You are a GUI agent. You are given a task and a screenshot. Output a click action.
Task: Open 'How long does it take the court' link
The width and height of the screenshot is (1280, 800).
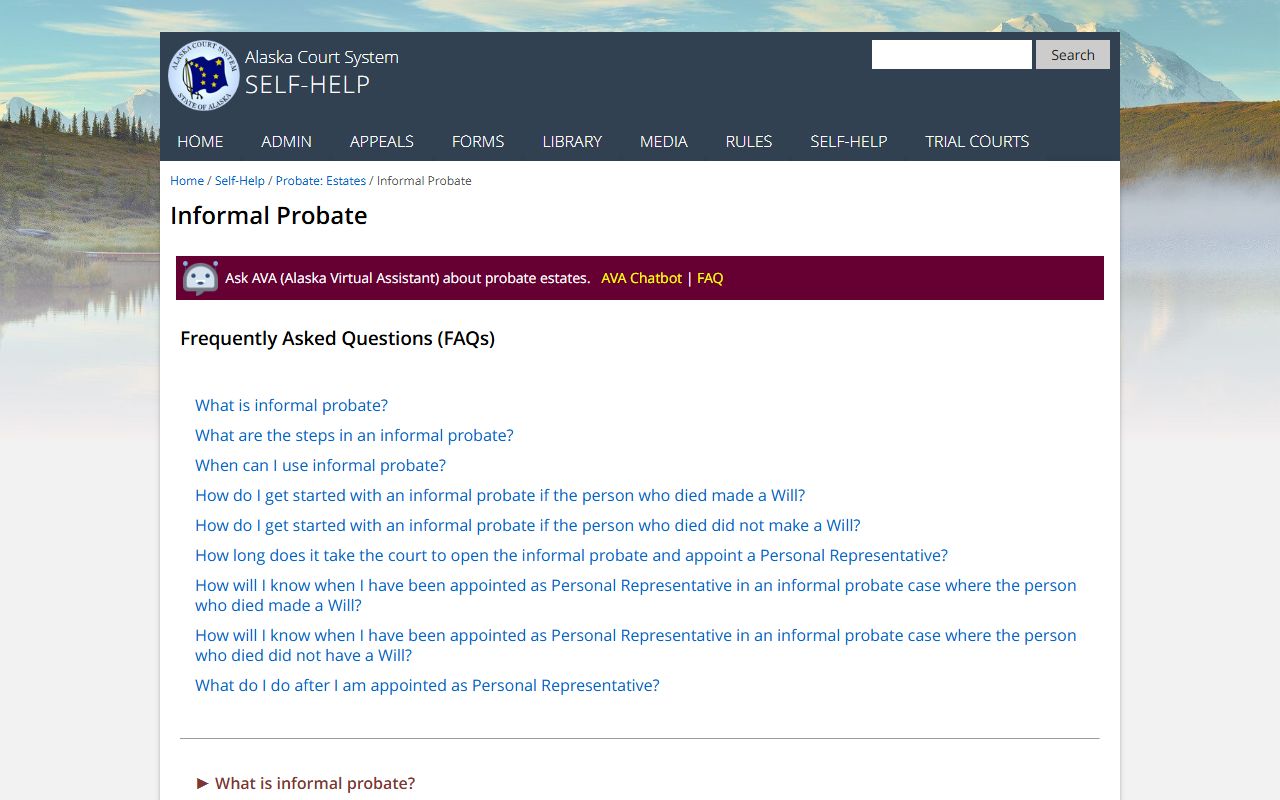pos(571,555)
